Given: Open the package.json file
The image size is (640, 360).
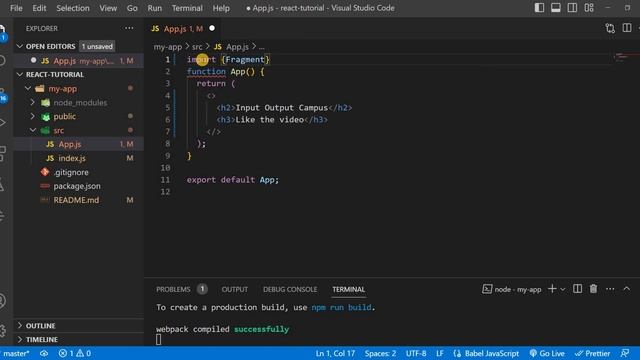Looking at the screenshot, I should pyautogui.click(x=78, y=186).
